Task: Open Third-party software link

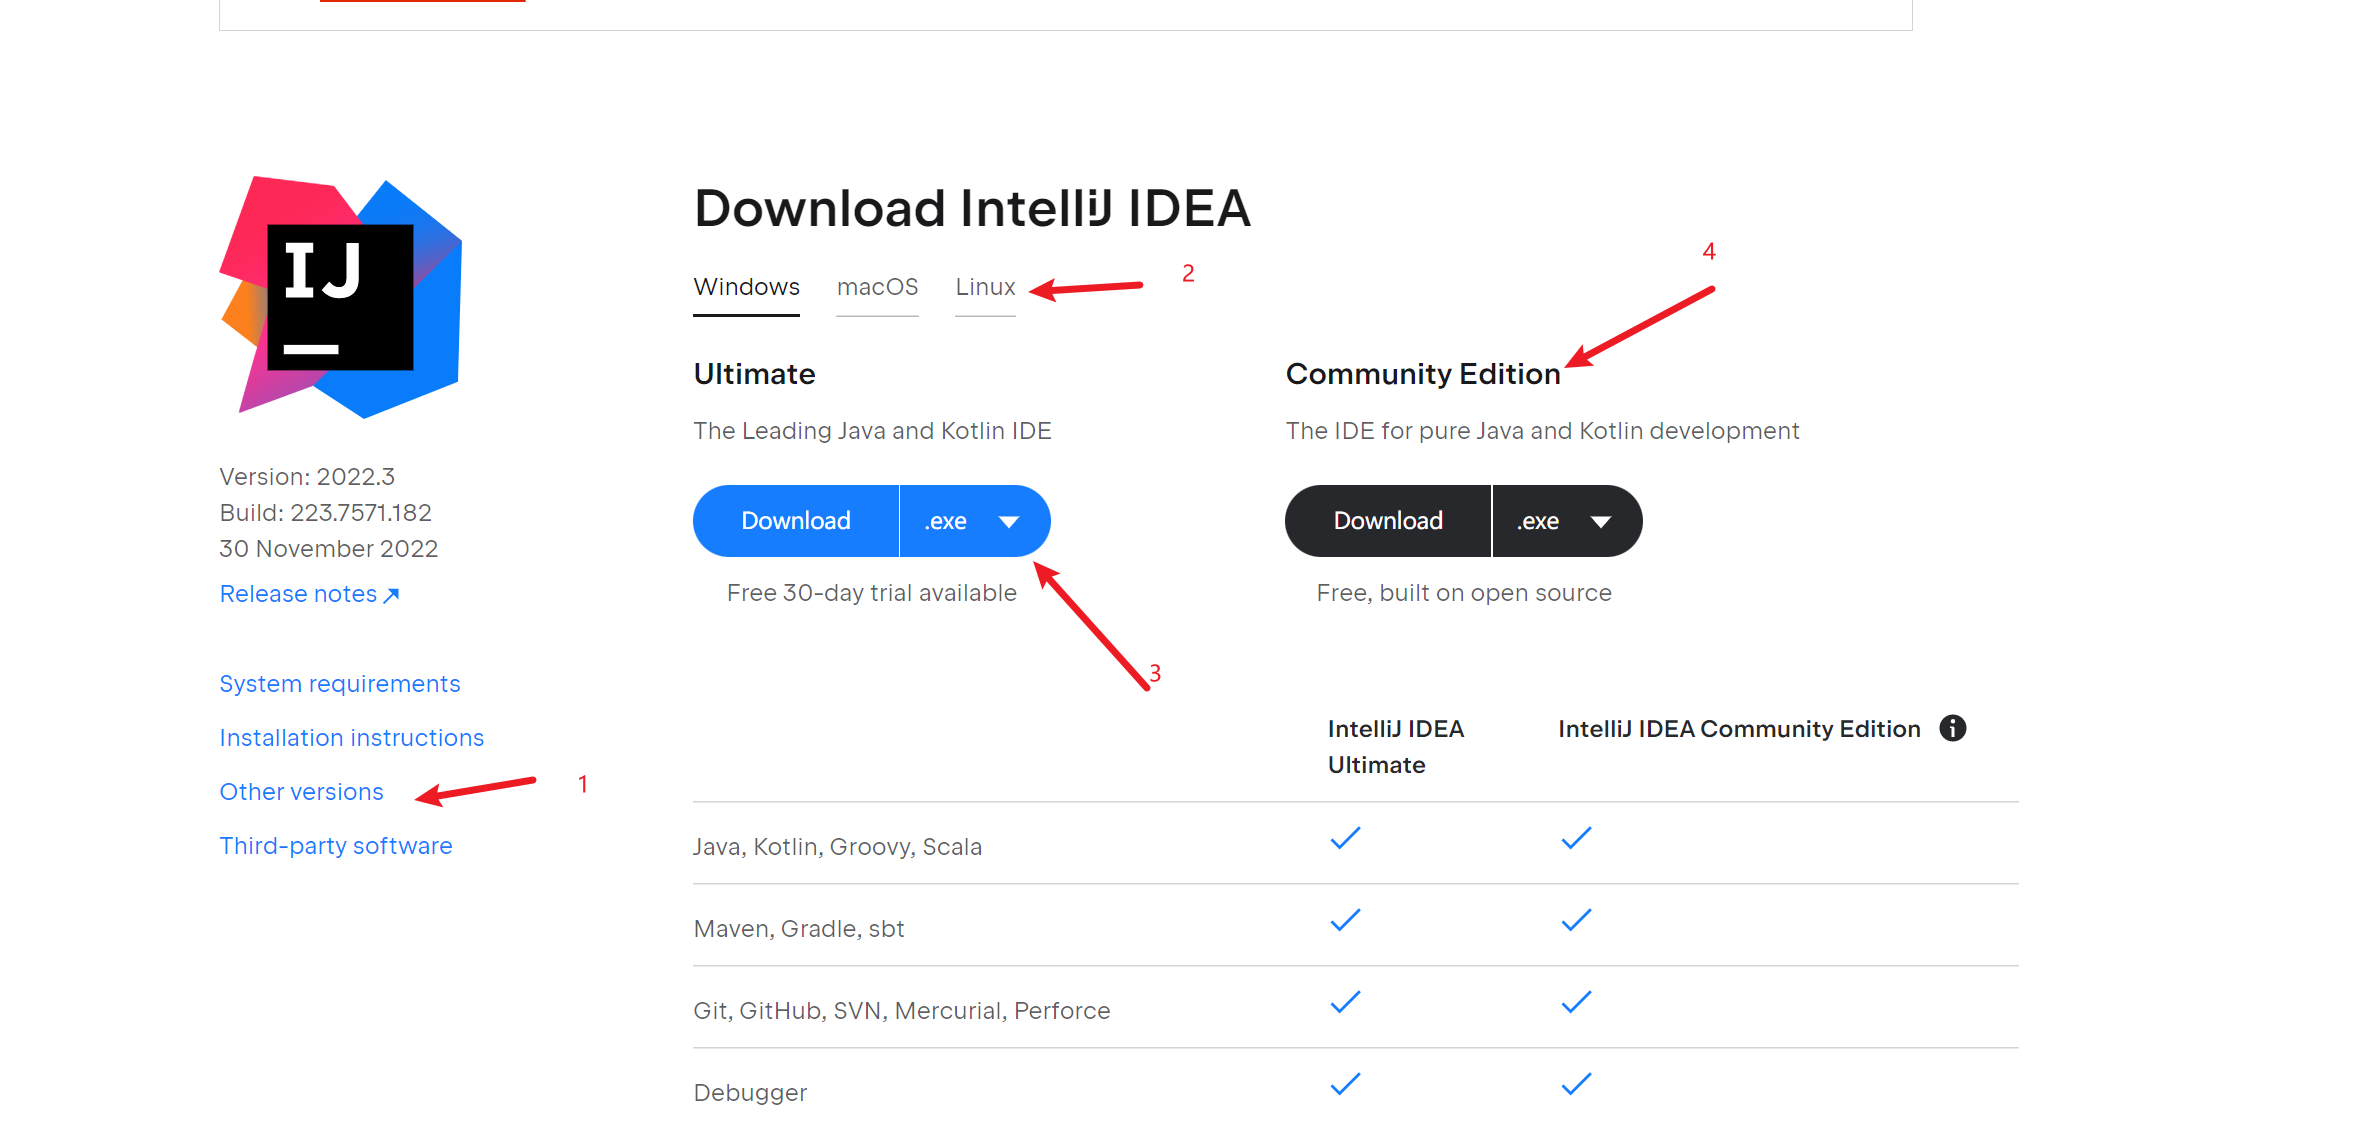Action: [336, 846]
